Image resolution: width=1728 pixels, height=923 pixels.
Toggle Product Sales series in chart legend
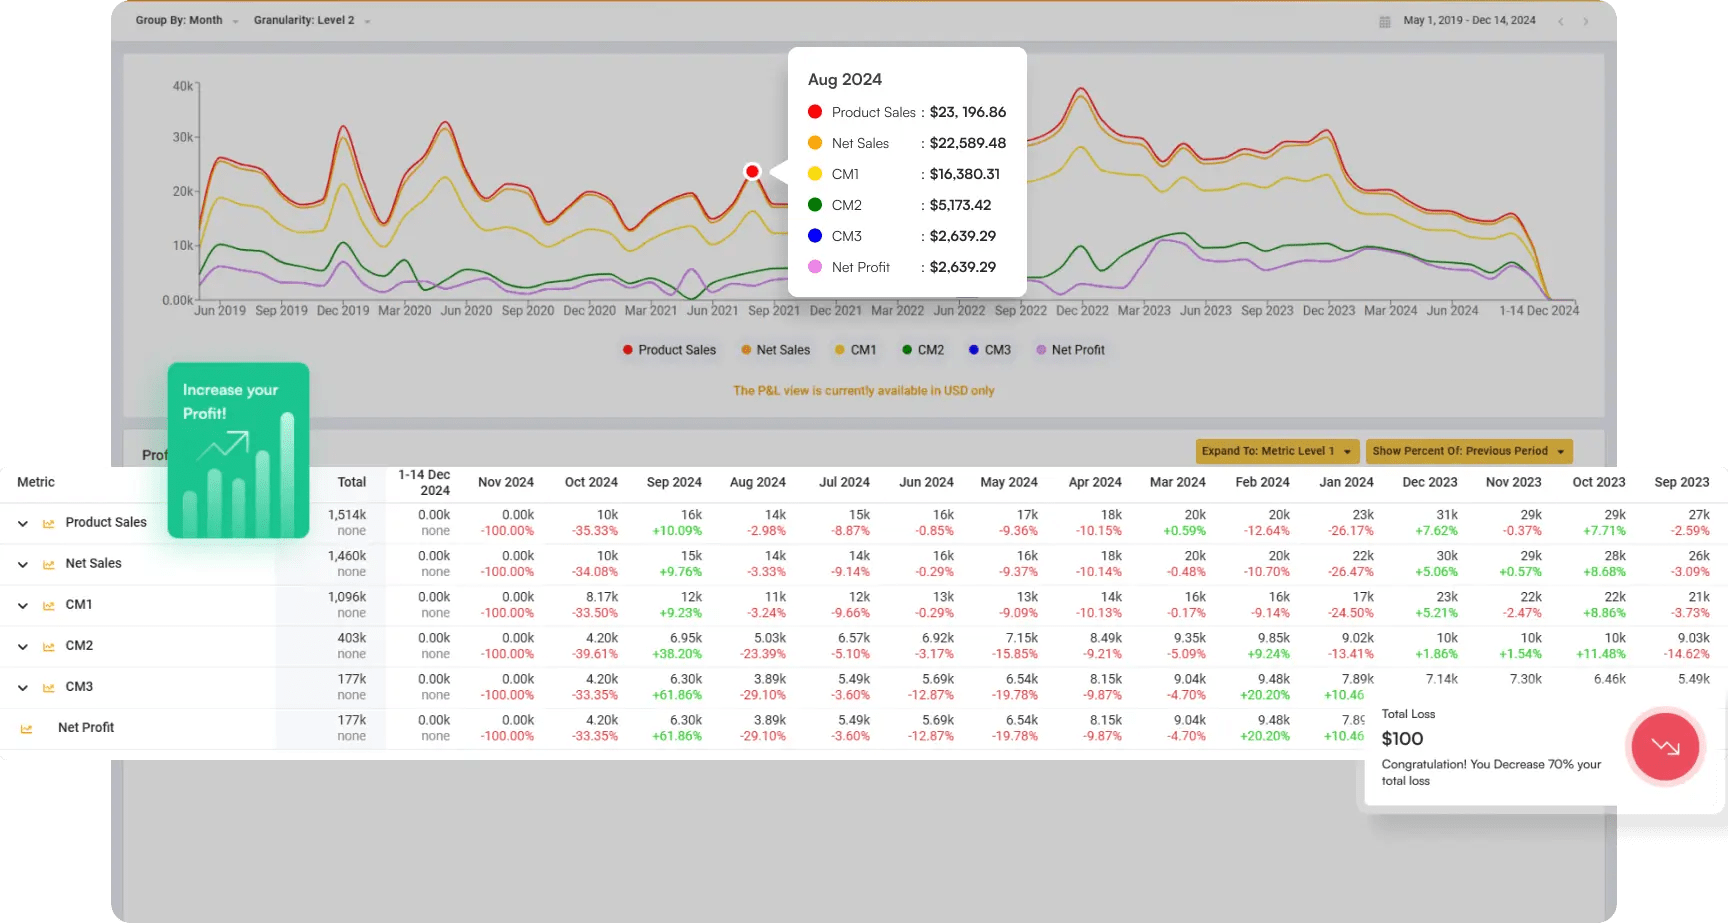[668, 350]
